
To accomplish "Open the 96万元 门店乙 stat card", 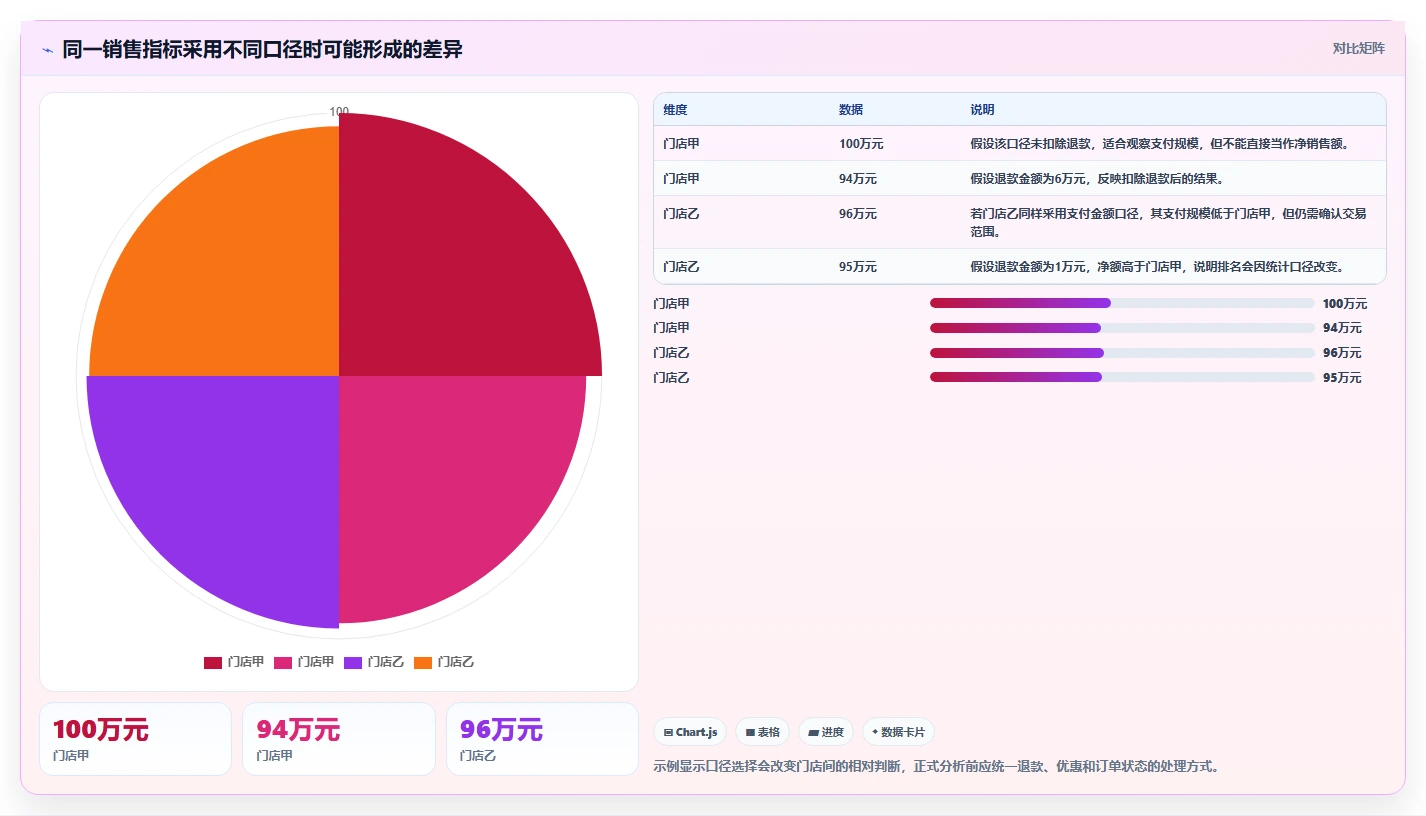I will [x=542, y=739].
